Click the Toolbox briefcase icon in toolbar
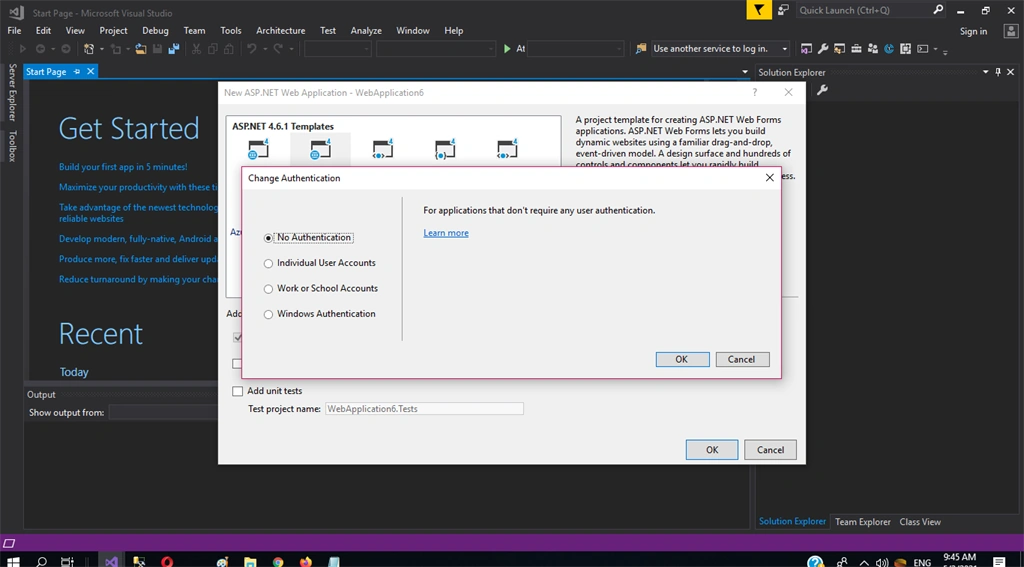This screenshot has width=1024, height=567. point(856,49)
